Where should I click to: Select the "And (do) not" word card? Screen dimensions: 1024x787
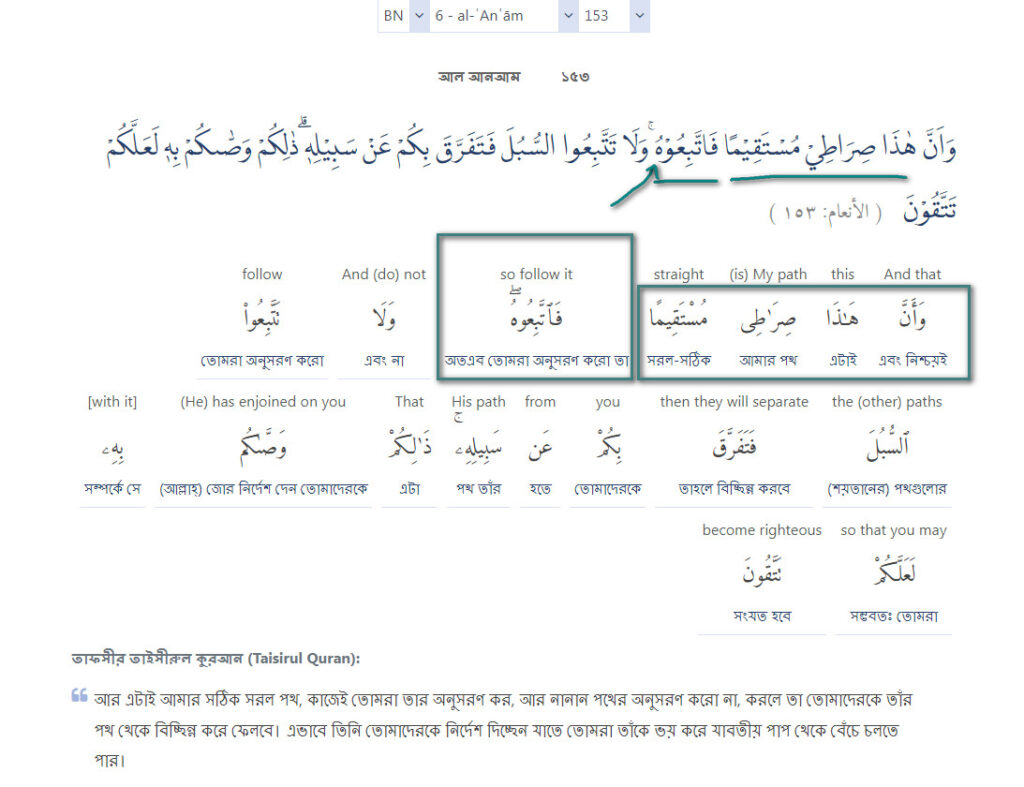(383, 320)
